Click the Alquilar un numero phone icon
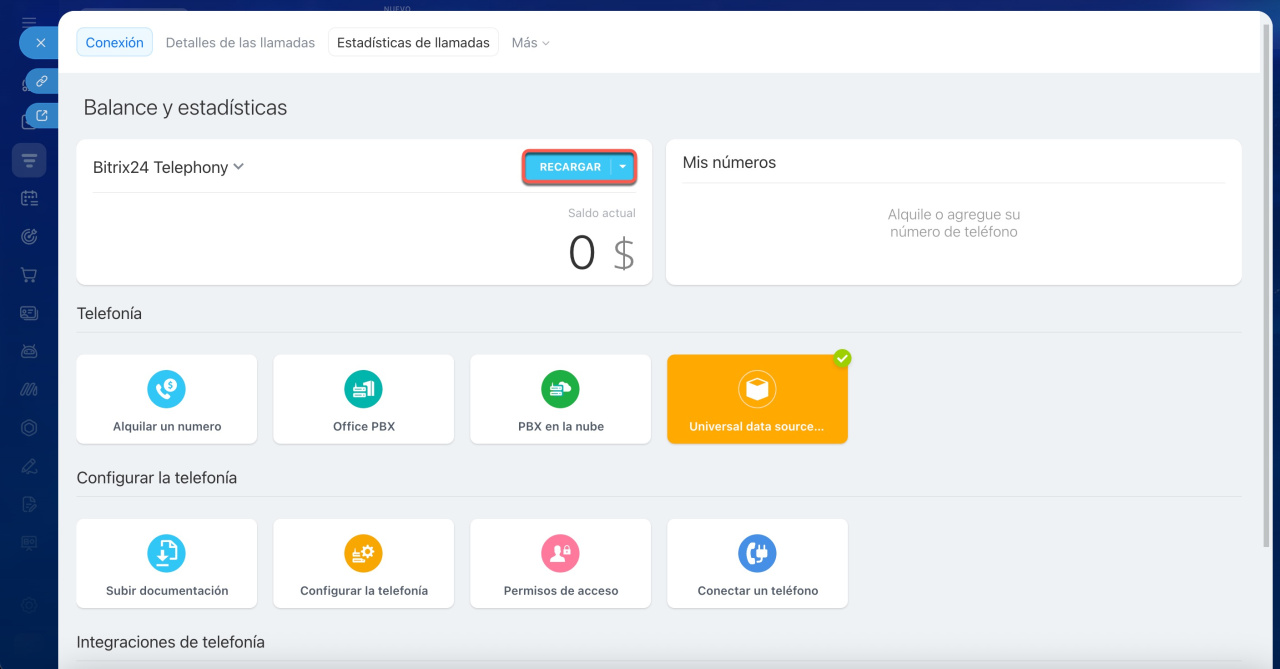 click(x=166, y=388)
